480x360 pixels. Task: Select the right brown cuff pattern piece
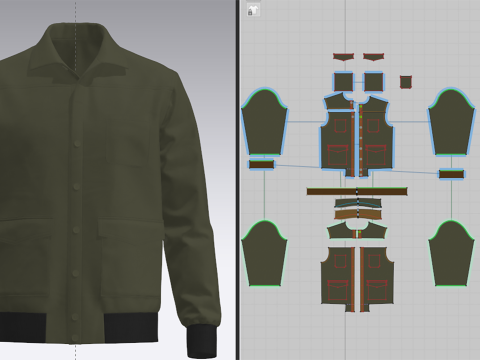pyautogui.click(x=451, y=174)
